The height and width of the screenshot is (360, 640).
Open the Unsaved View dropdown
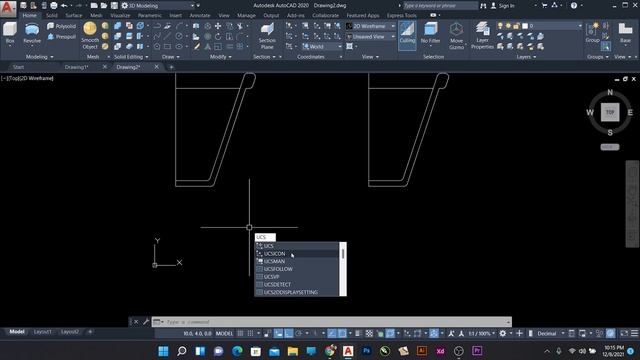[371, 37]
